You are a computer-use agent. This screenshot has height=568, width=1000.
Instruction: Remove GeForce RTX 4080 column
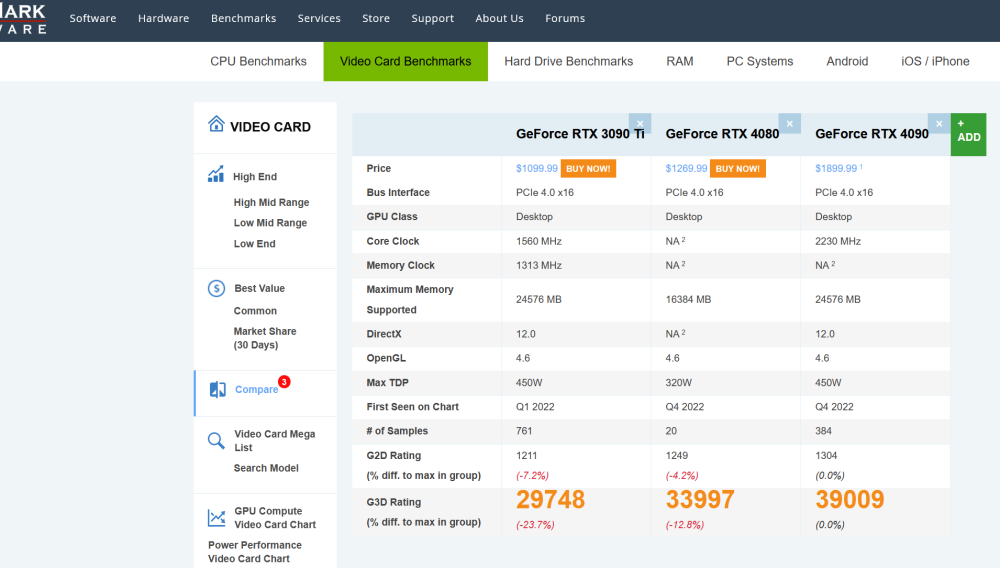(790, 124)
